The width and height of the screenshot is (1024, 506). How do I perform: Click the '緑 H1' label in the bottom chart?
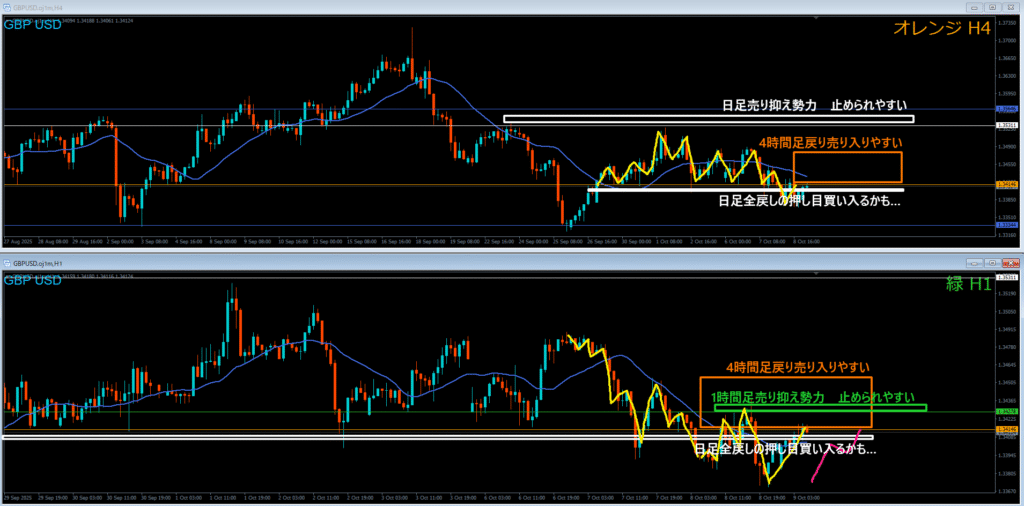pyautogui.click(x=969, y=283)
